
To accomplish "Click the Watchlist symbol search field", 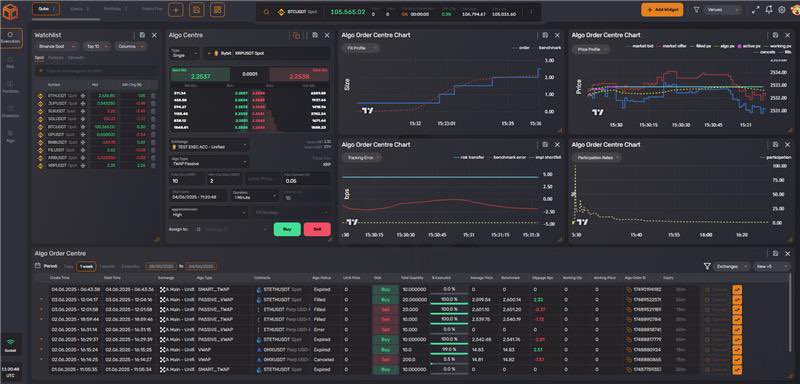I will pos(95,71).
